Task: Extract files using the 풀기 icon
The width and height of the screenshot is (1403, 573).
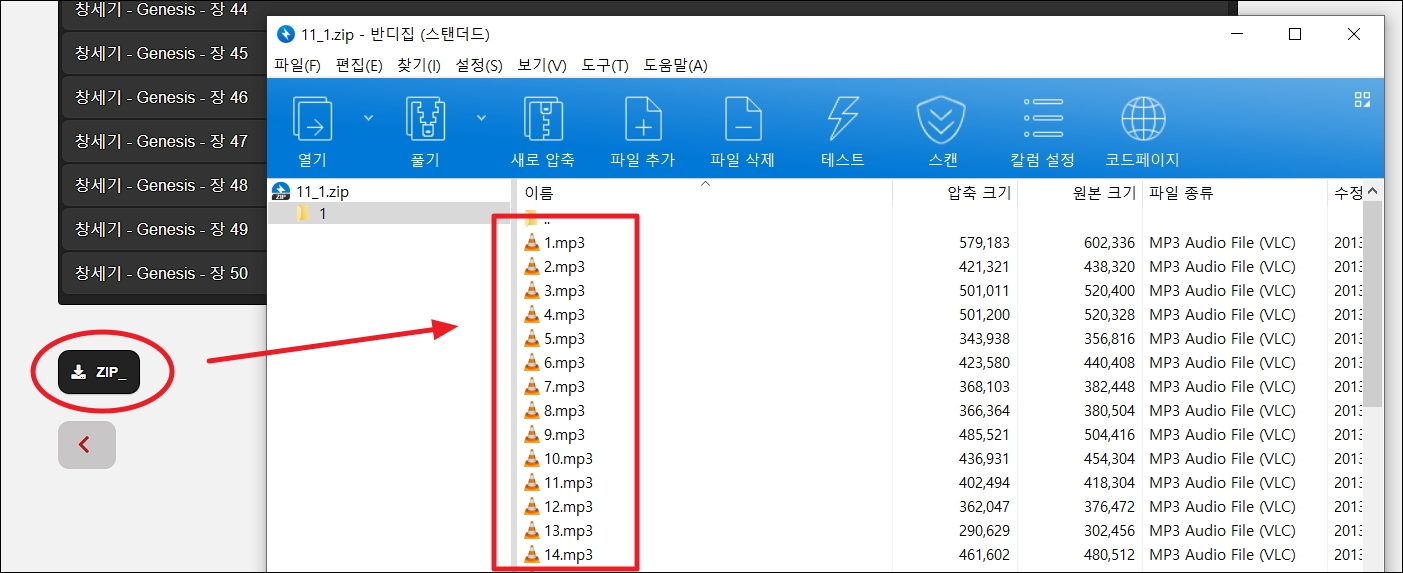Action: click(x=425, y=131)
